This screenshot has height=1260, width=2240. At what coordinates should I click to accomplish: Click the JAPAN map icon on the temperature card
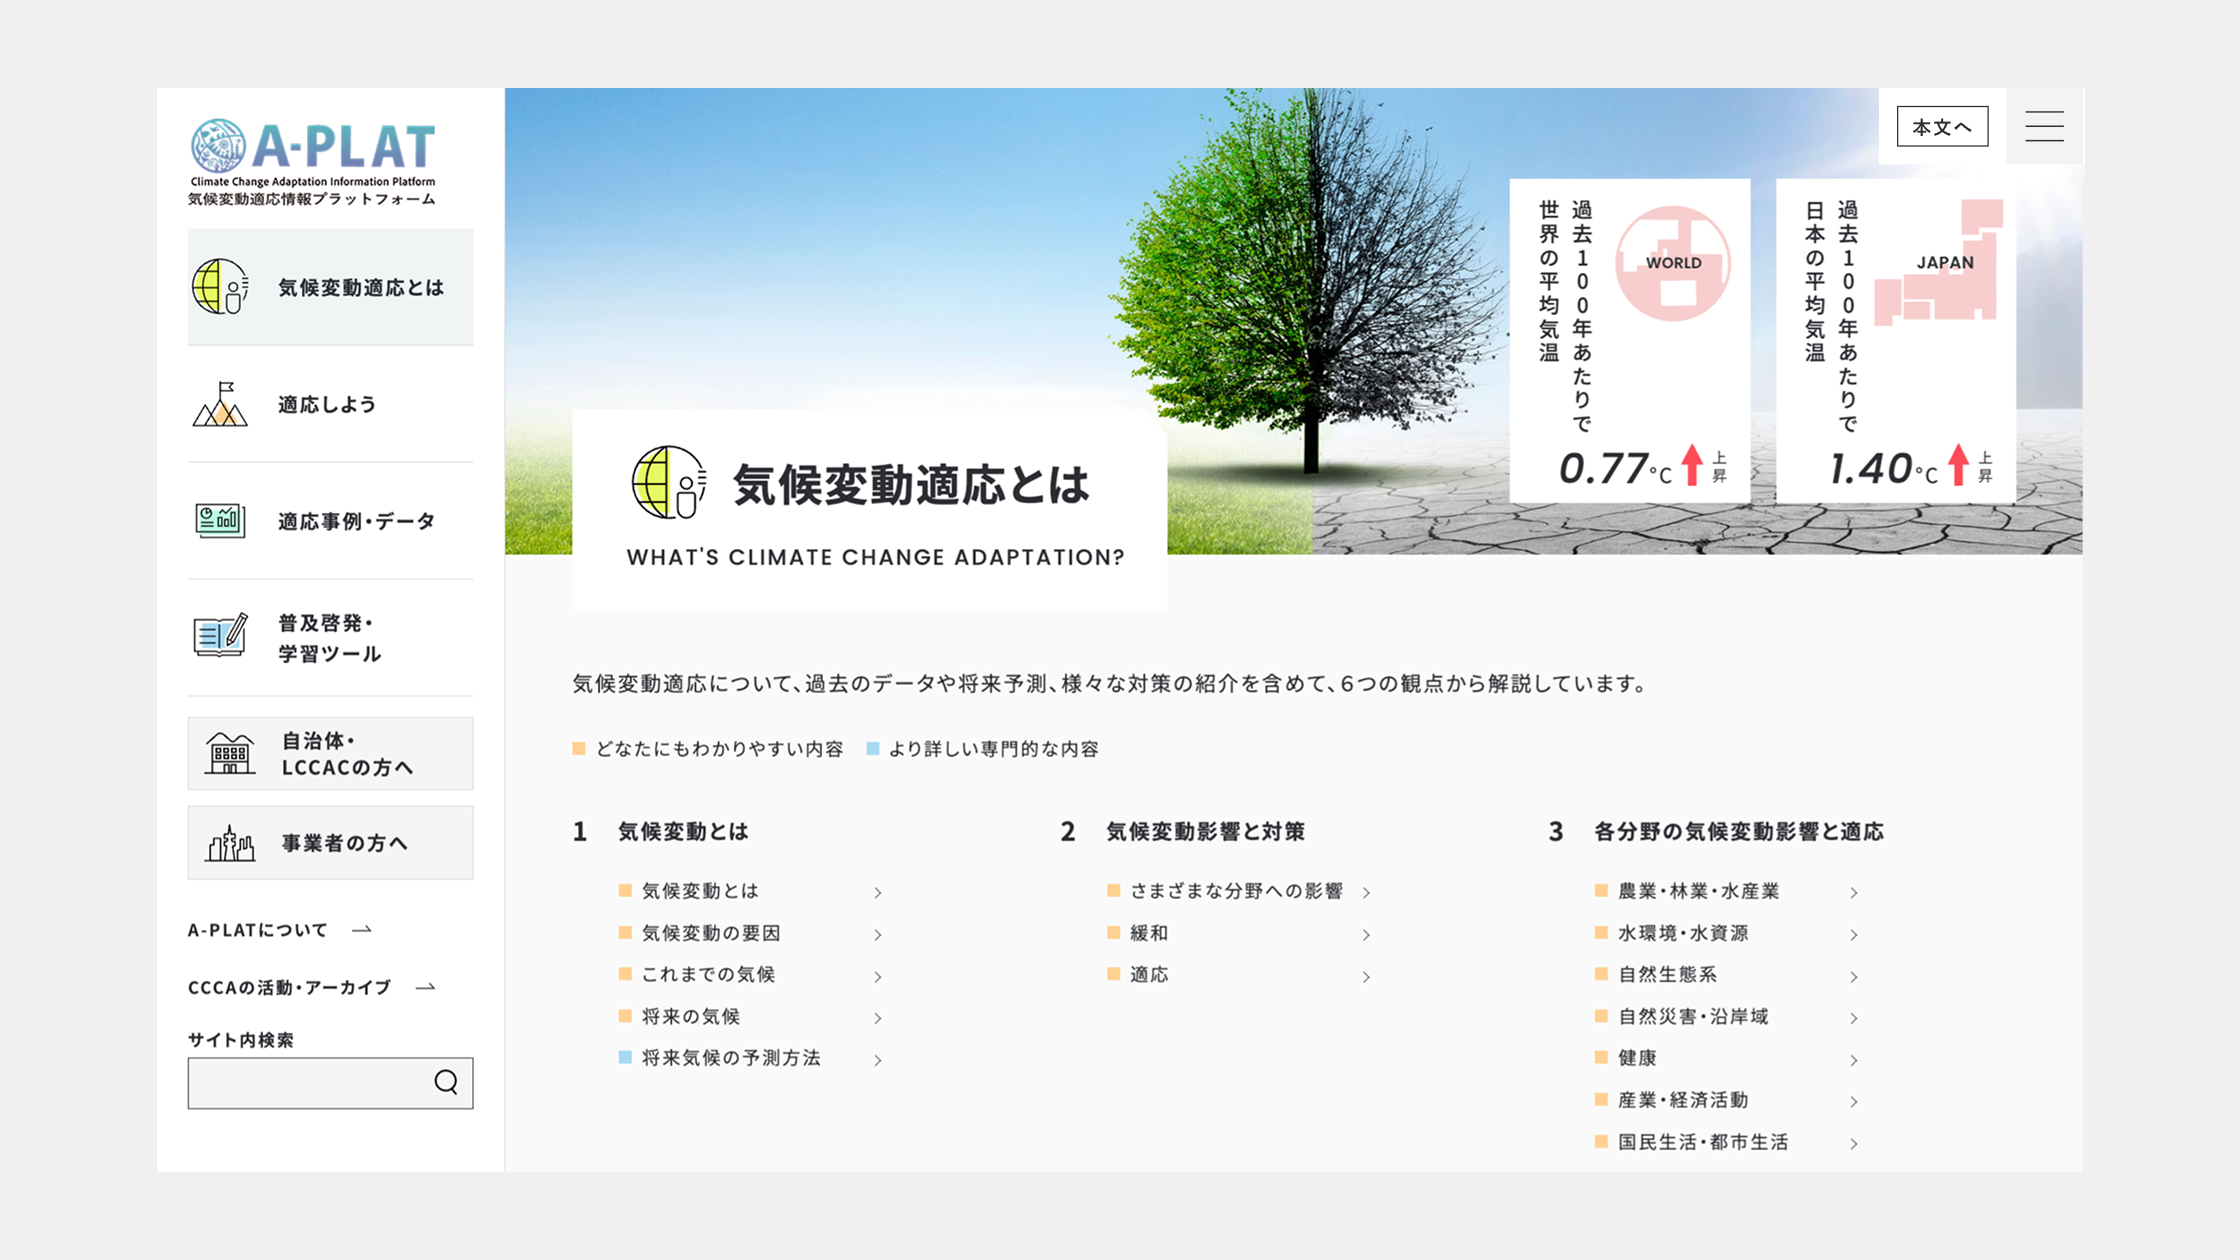(x=1939, y=262)
